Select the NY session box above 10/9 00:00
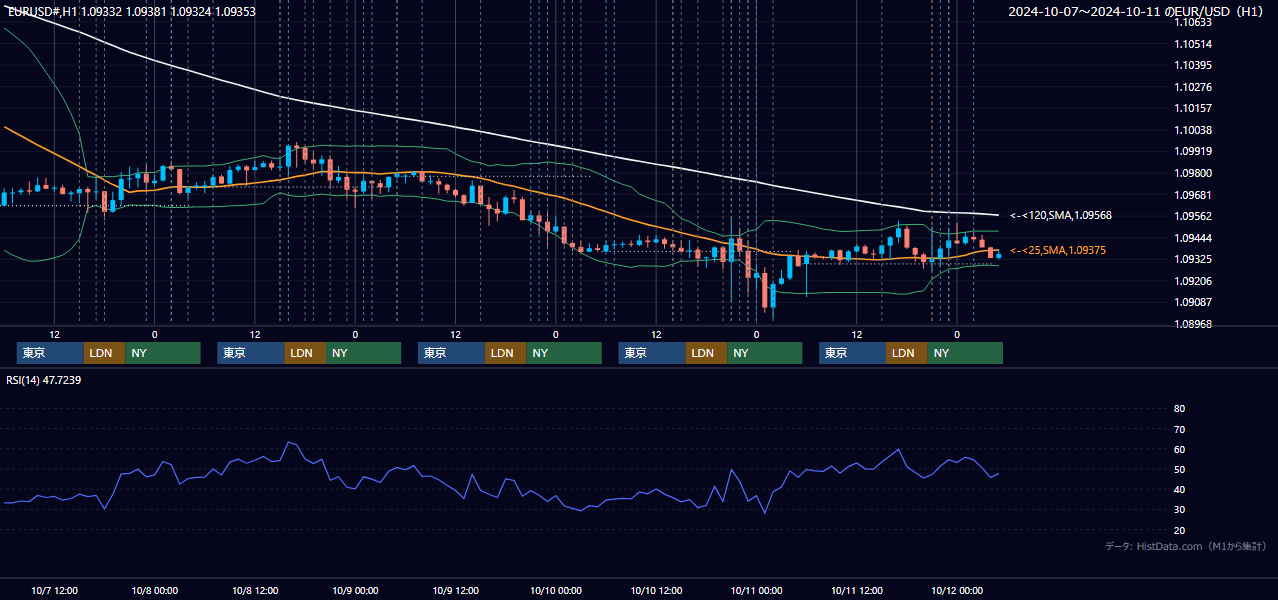The image size is (1278, 600). click(x=363, y=353)
